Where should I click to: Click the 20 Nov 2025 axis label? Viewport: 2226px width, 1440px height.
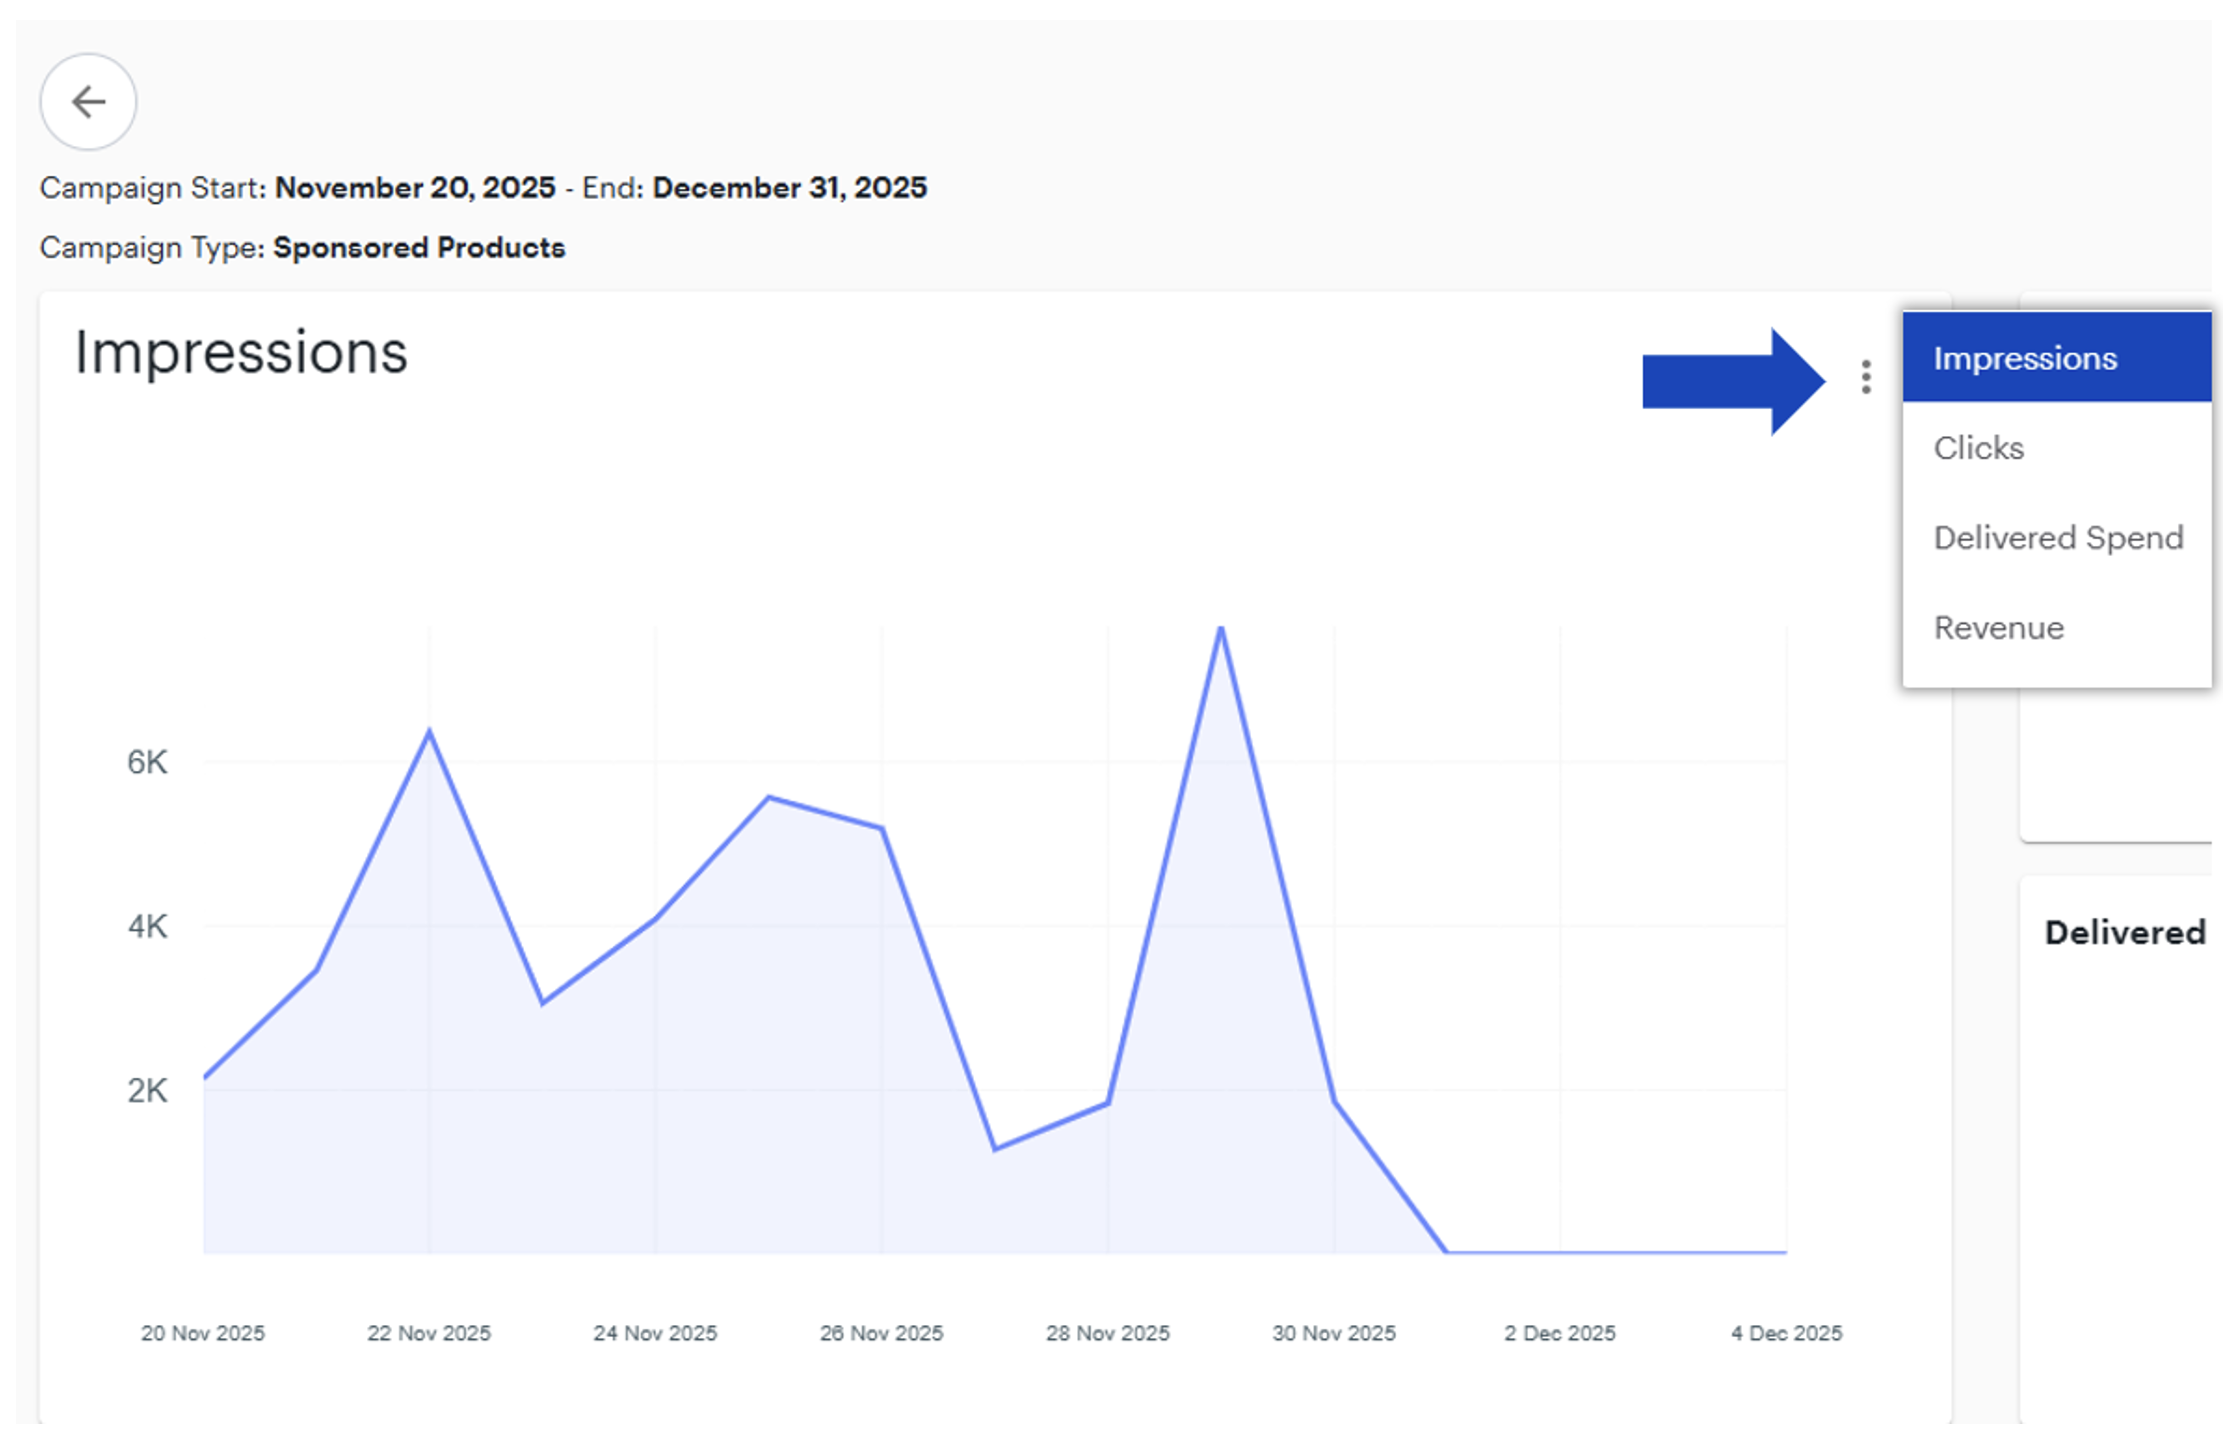pyautogui.click(x=202, y=1333)
